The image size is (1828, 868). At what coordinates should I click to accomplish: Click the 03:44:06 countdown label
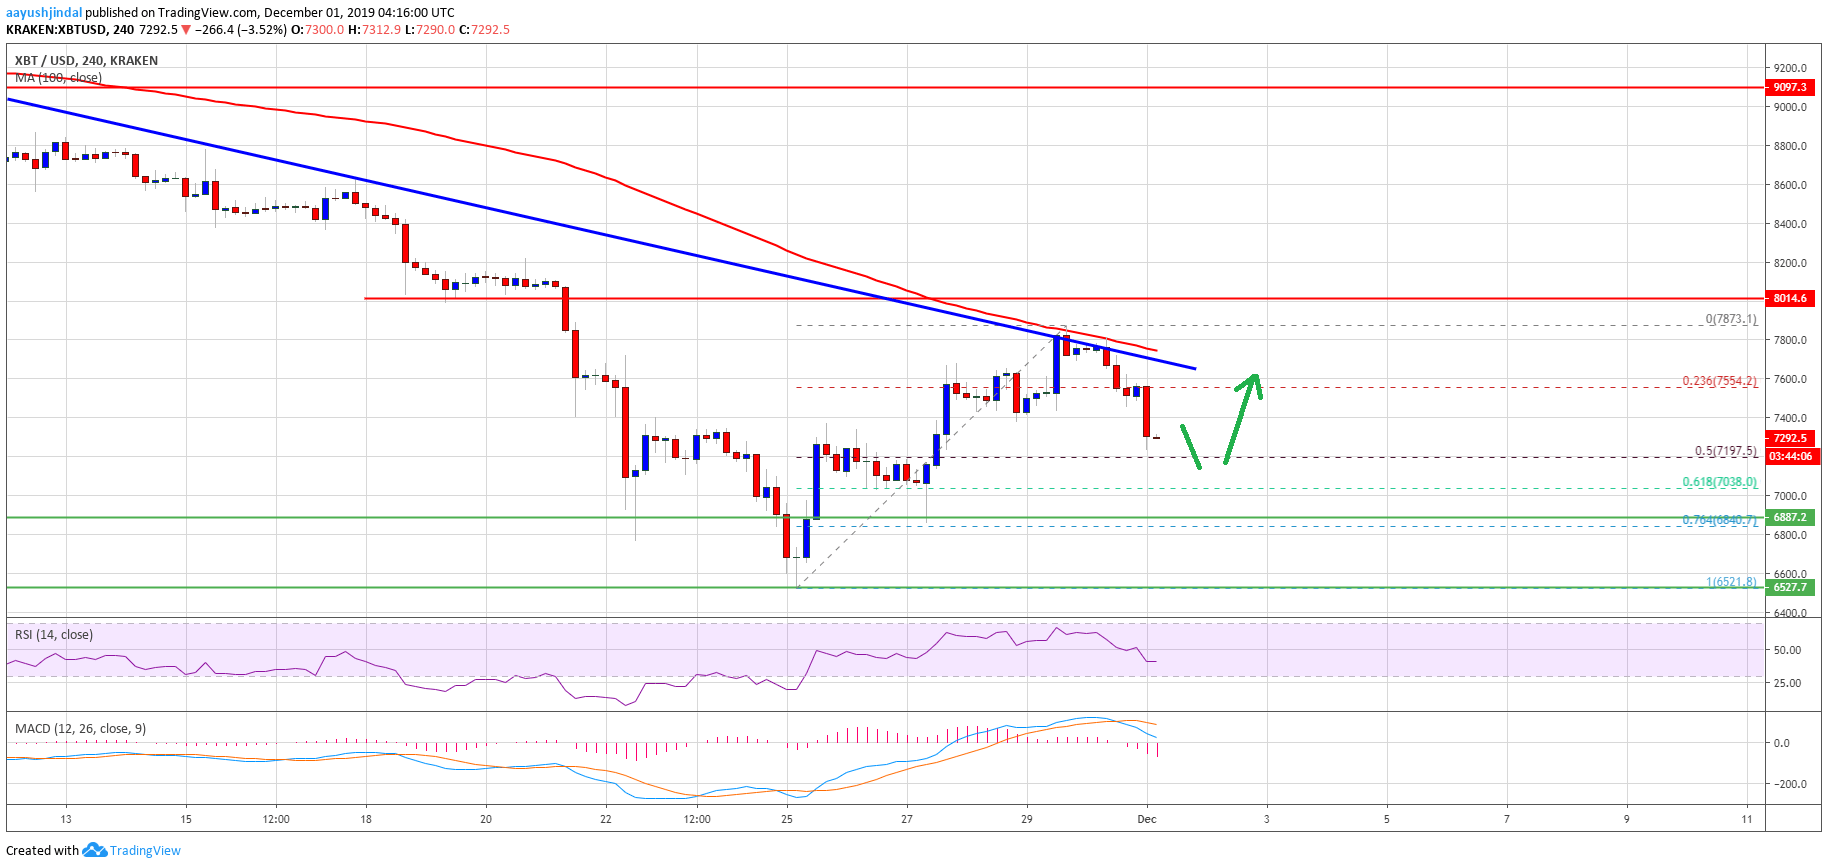tap(1790, 456)
